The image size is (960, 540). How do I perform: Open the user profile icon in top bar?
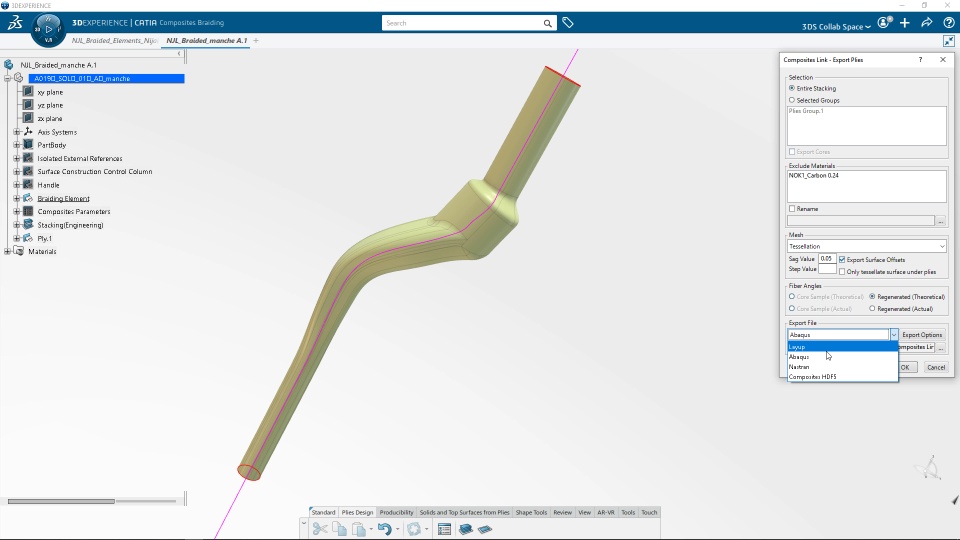(883, 23)
